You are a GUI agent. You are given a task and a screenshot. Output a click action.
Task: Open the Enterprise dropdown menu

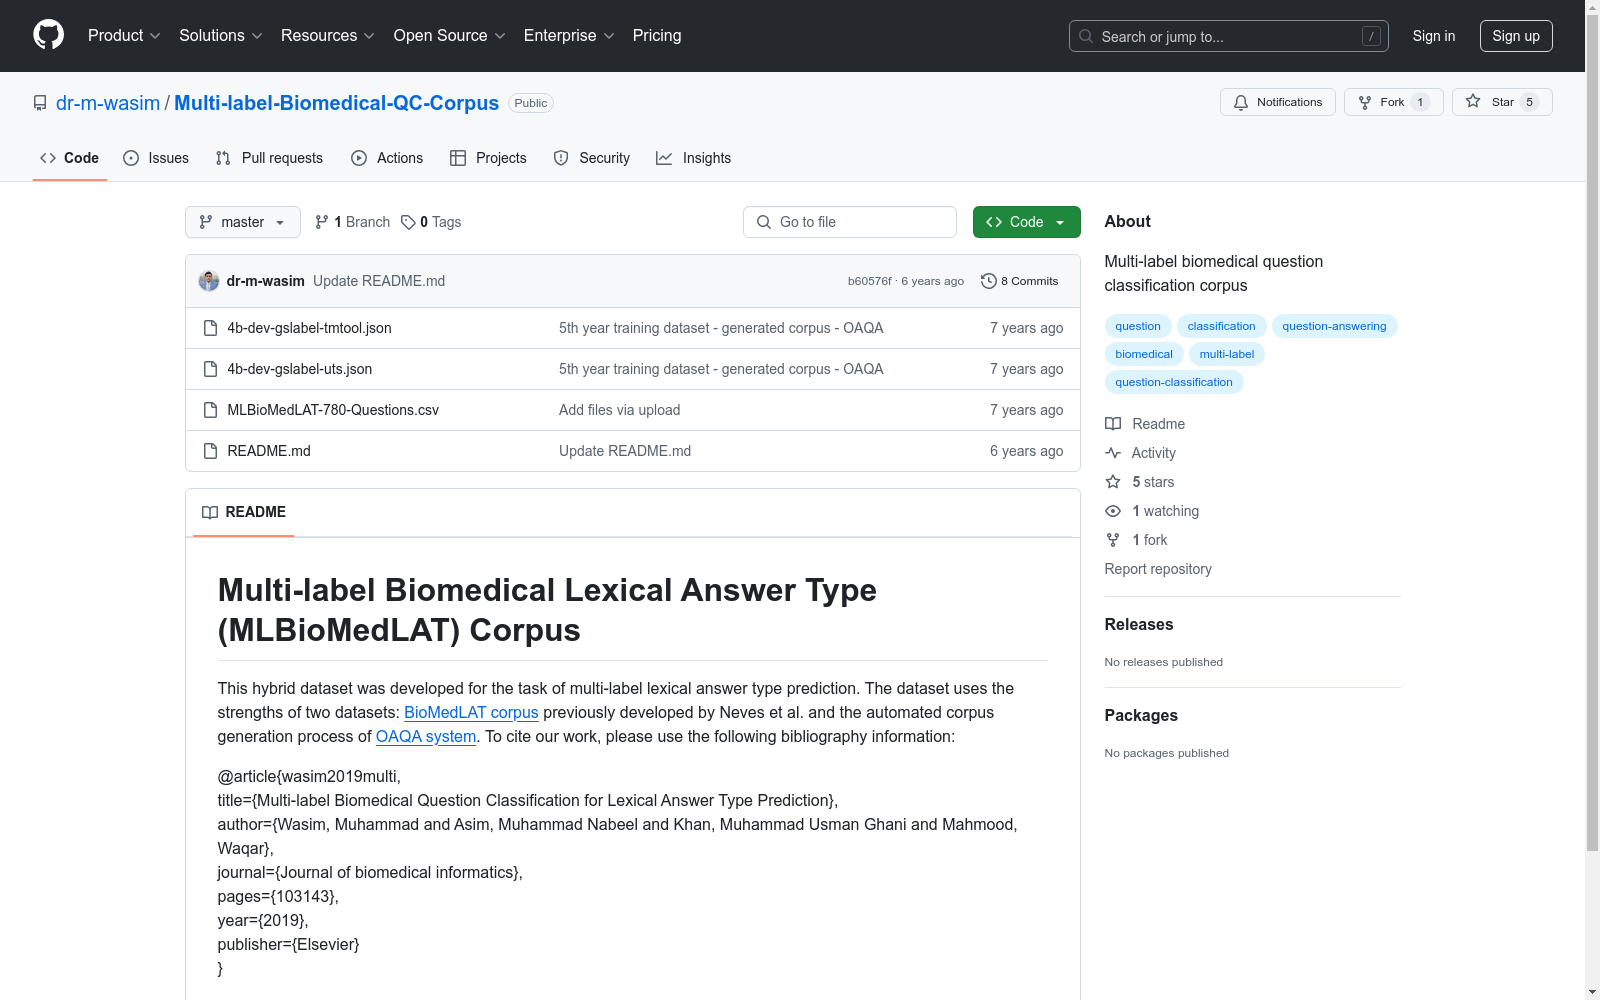tap(569, 36)
